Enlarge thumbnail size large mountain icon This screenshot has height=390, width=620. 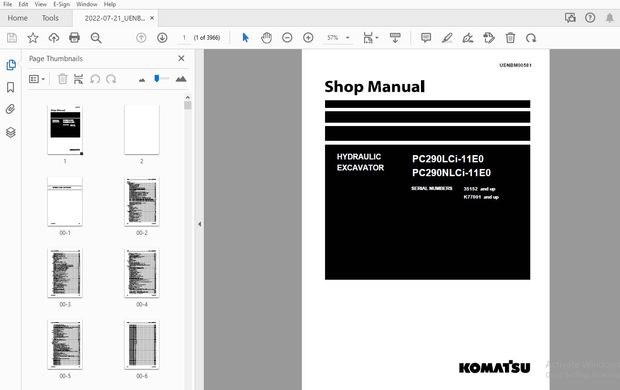pos(181,79)
